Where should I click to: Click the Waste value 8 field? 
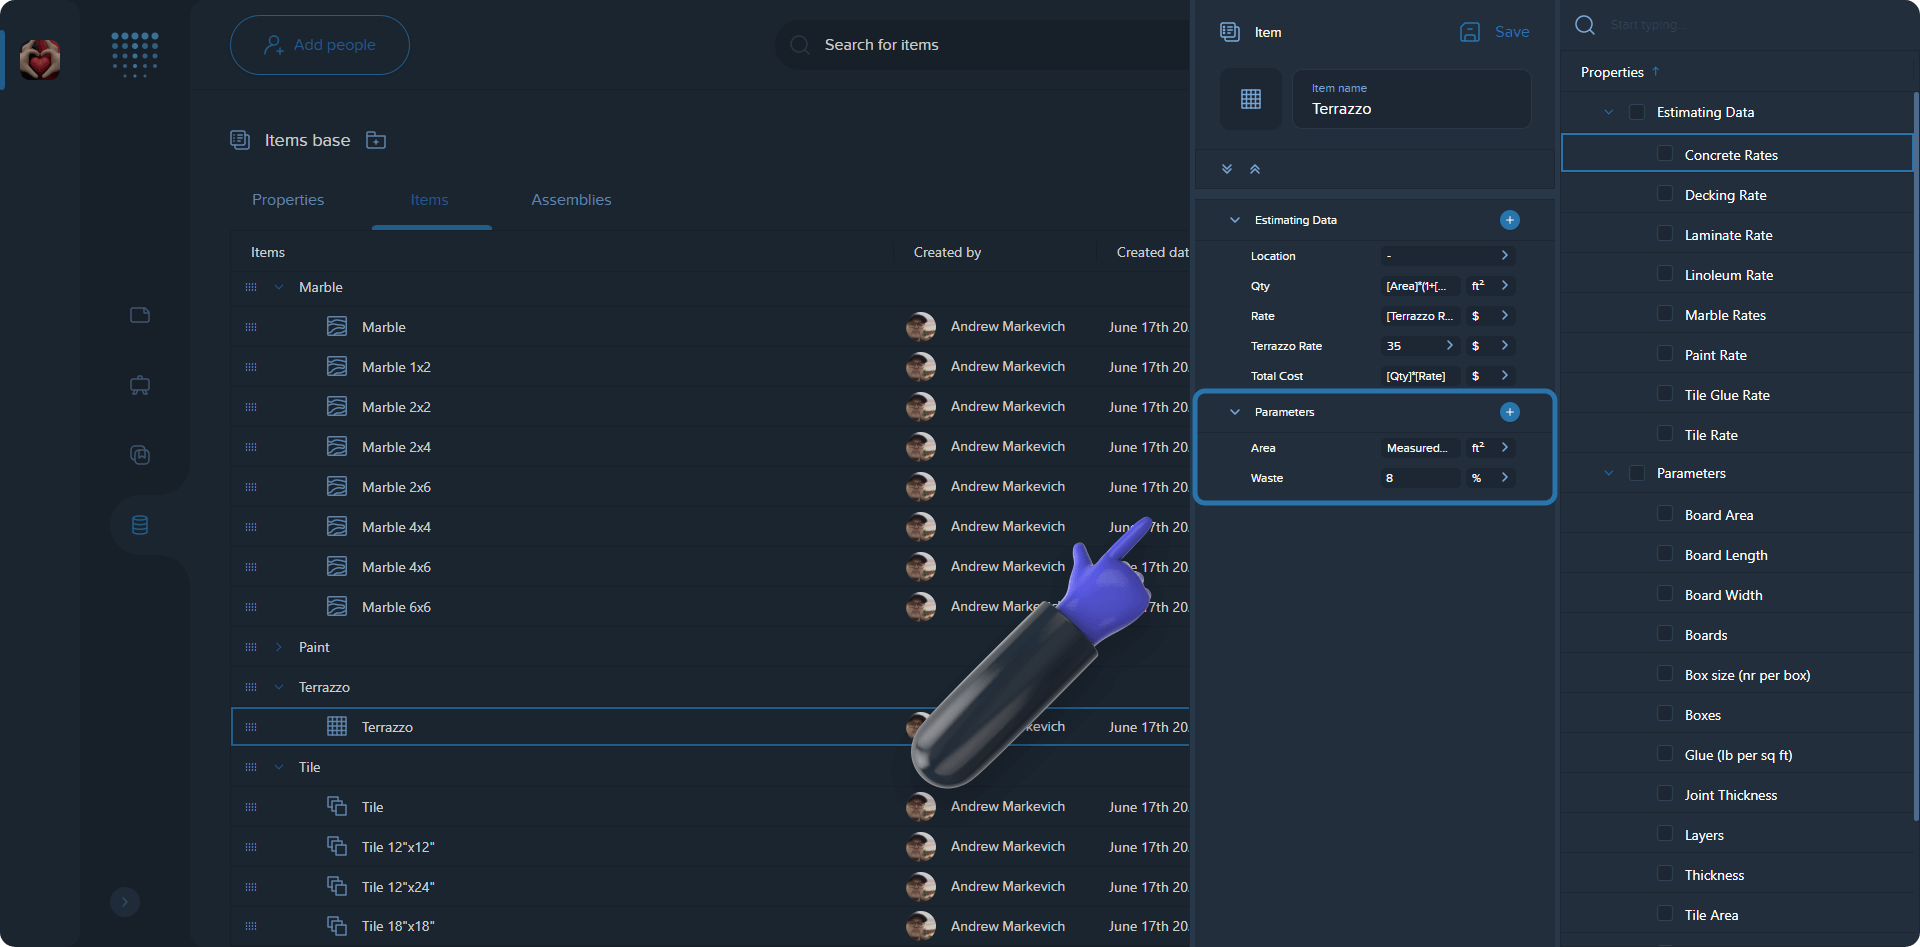click(x=1420, y=478)
